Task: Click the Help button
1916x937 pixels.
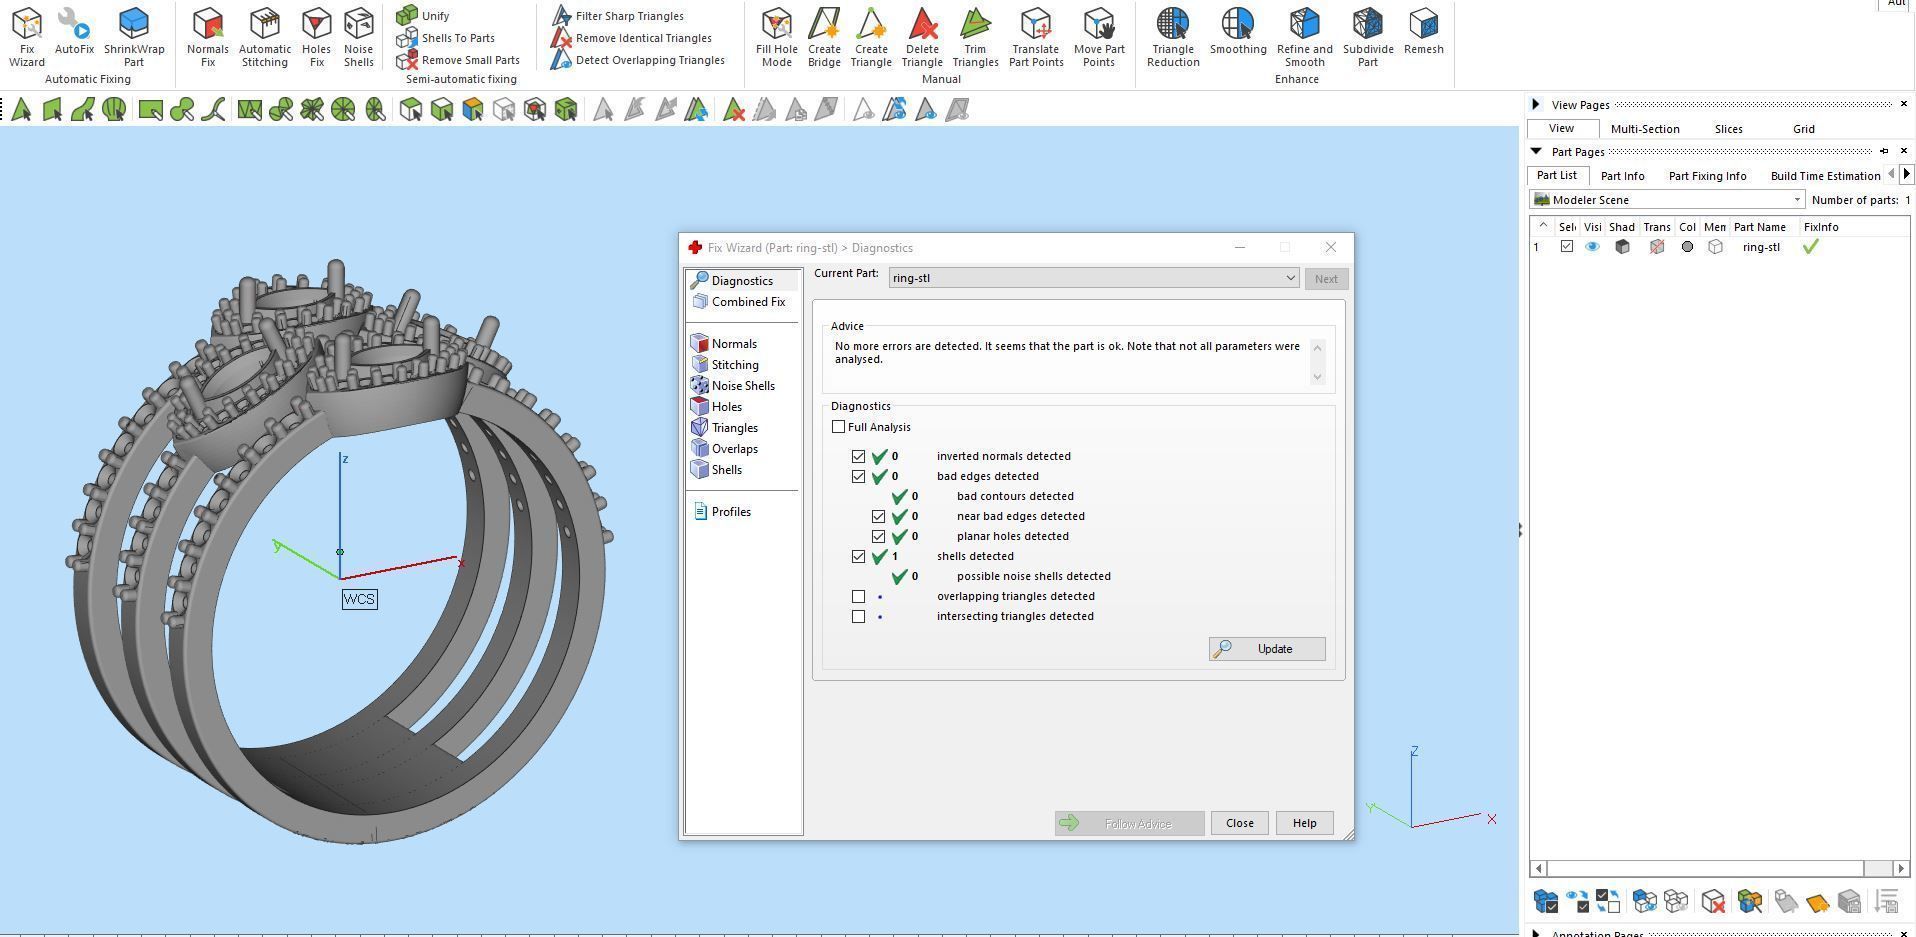Action: pyautogui.click(x=1304, y=823)
